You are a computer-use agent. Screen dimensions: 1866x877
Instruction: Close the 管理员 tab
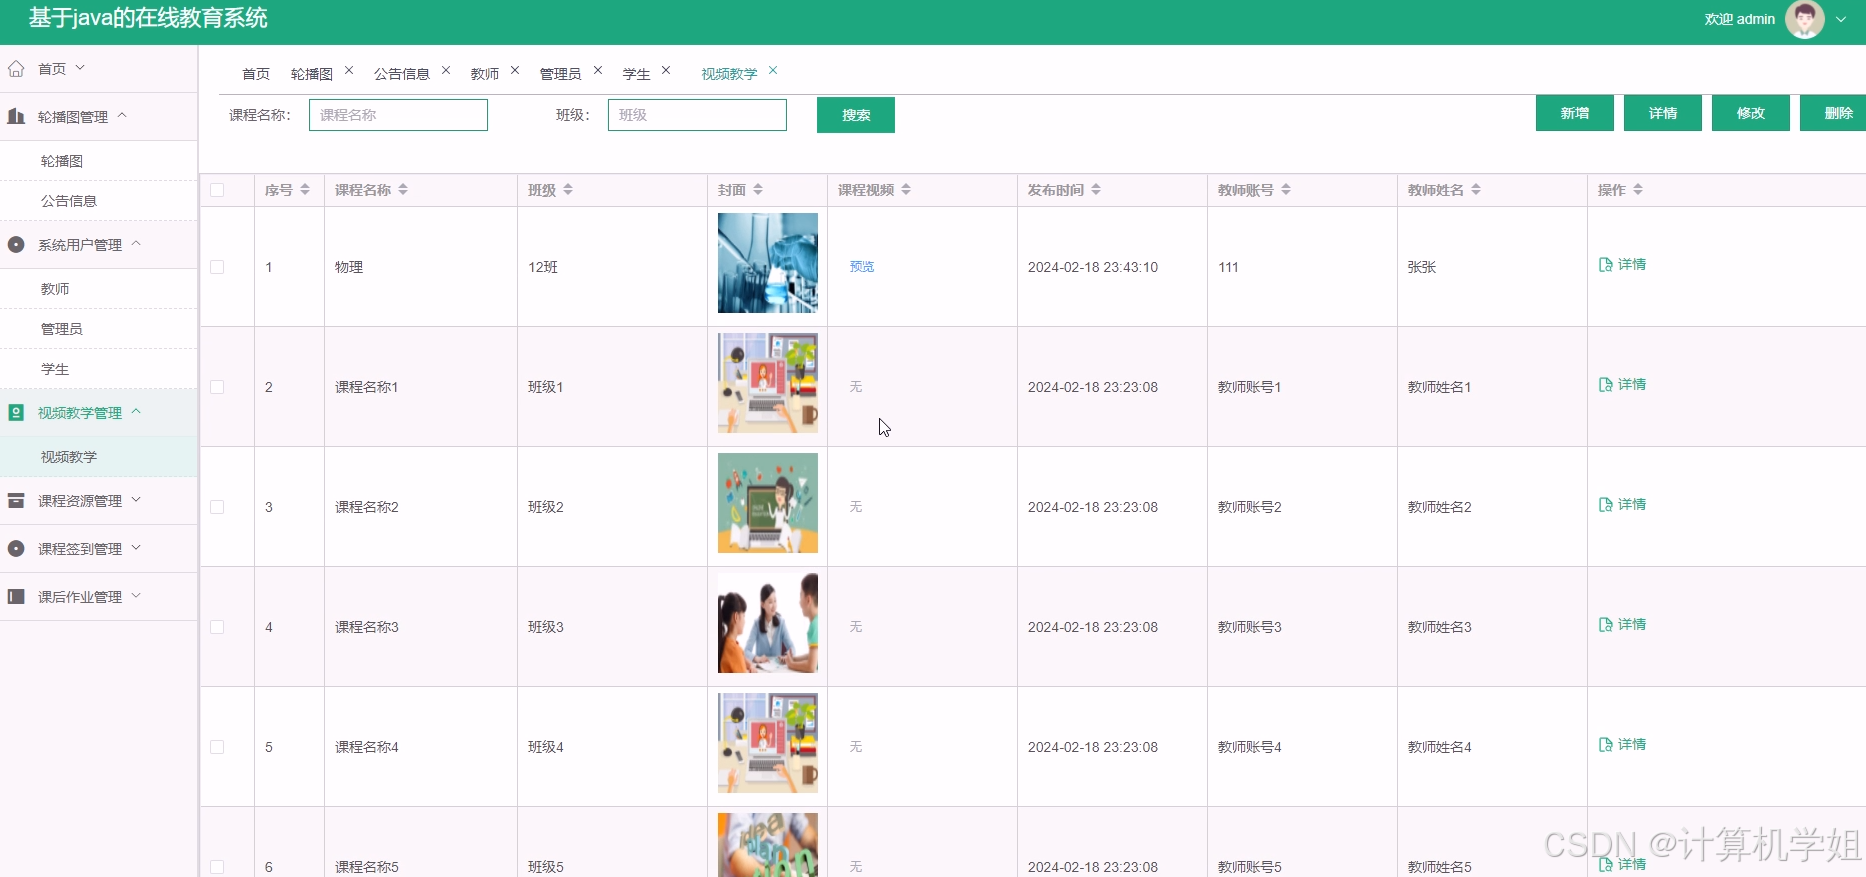pos(598,70)
